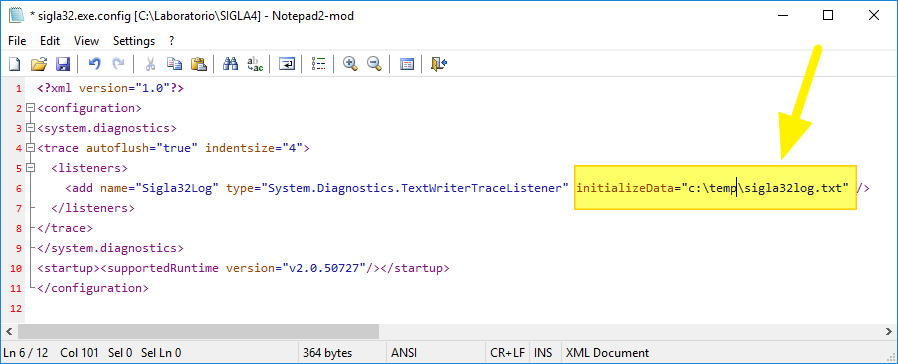Collapse the configuration node fold marker
The height and width of the screenshot is (364, 898).
[x=31, y=108]
